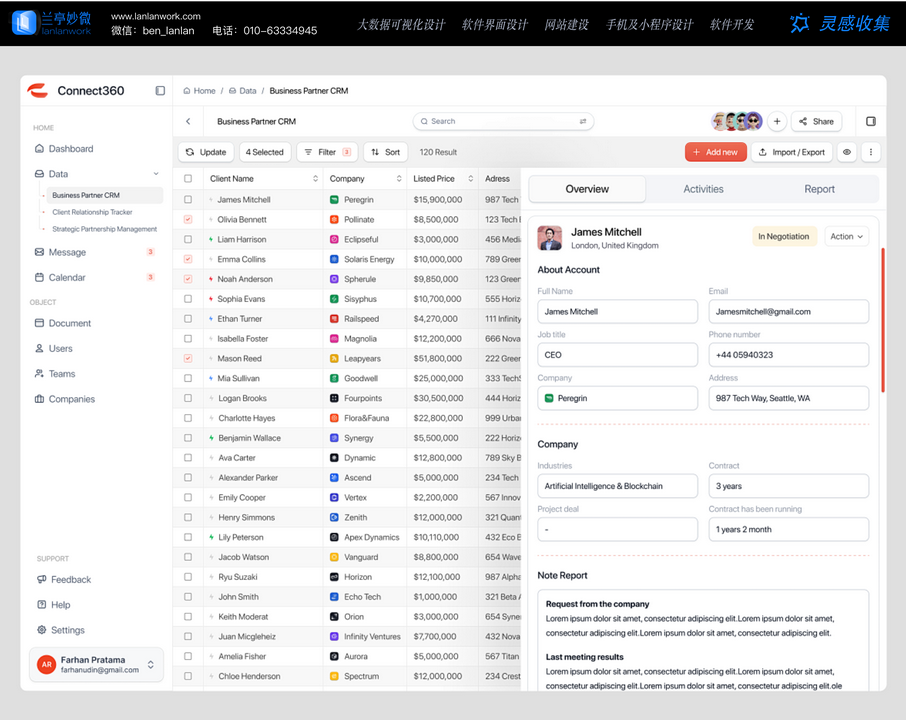This screenshot has width=906, height=720.
Task: Tick the select-all checkbox in the table header
Action: click(188, 179)
